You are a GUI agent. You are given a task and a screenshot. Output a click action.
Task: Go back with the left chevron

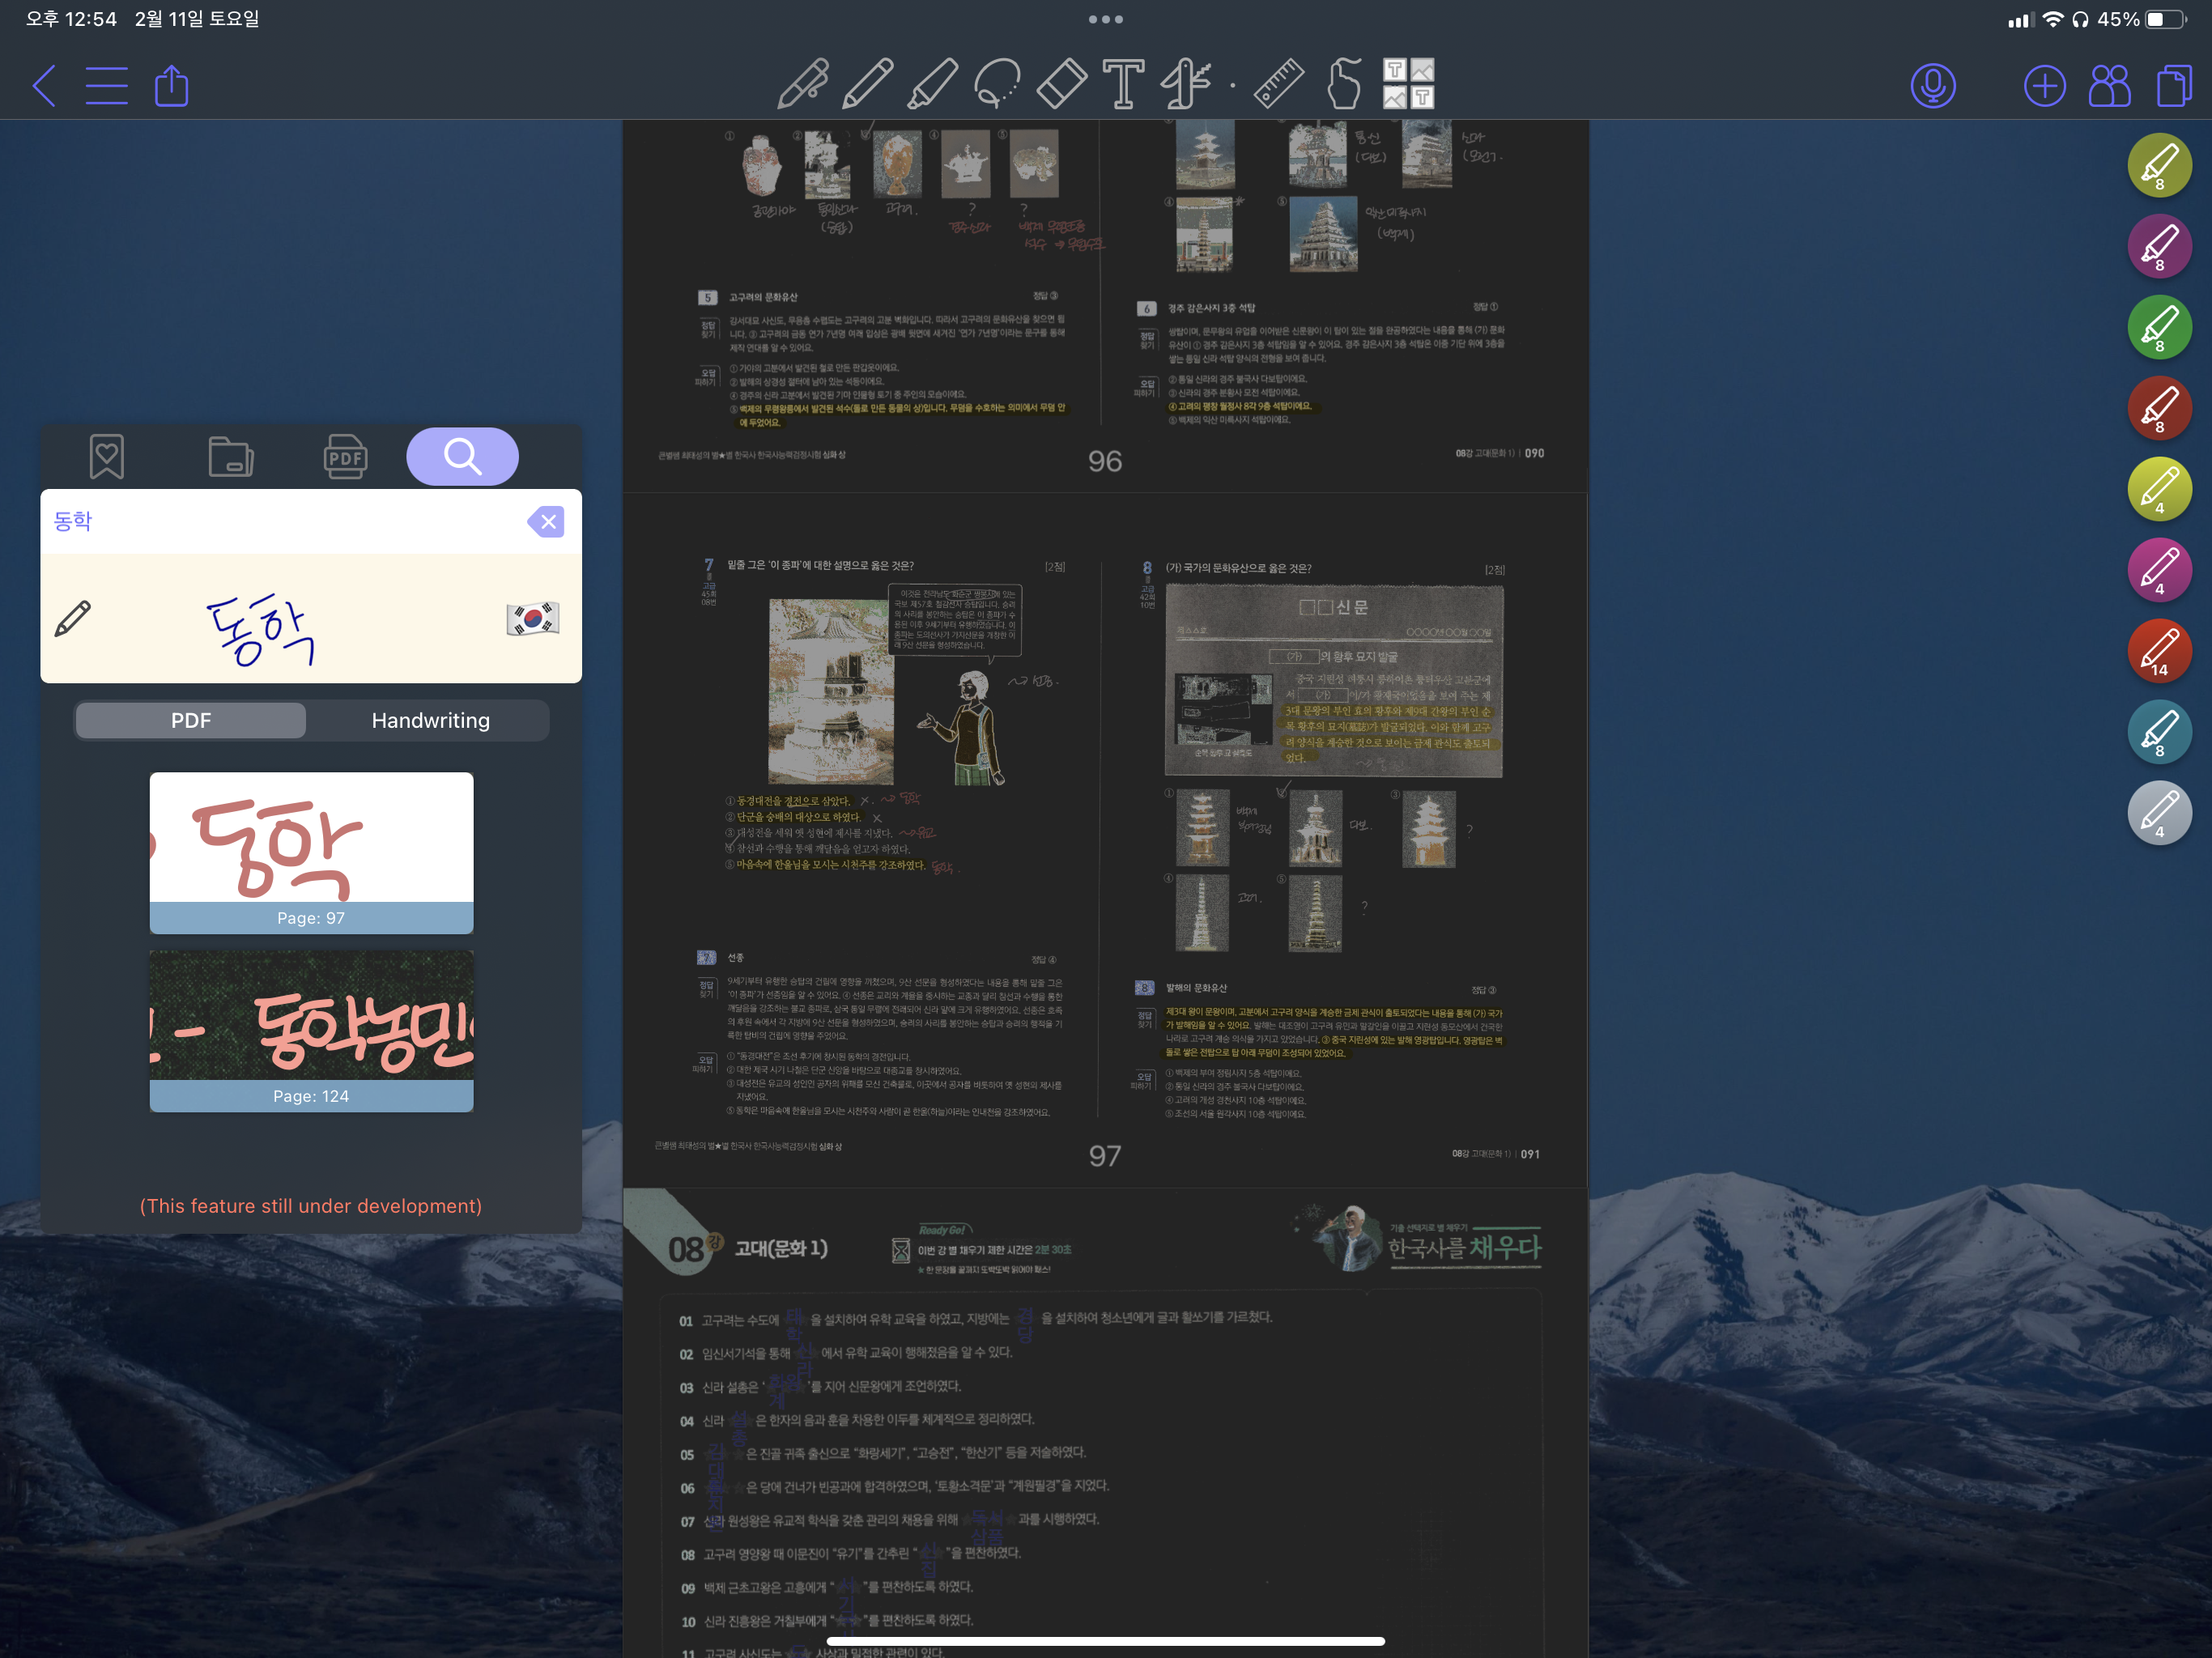pyautogui.click(x=43, y=86)
